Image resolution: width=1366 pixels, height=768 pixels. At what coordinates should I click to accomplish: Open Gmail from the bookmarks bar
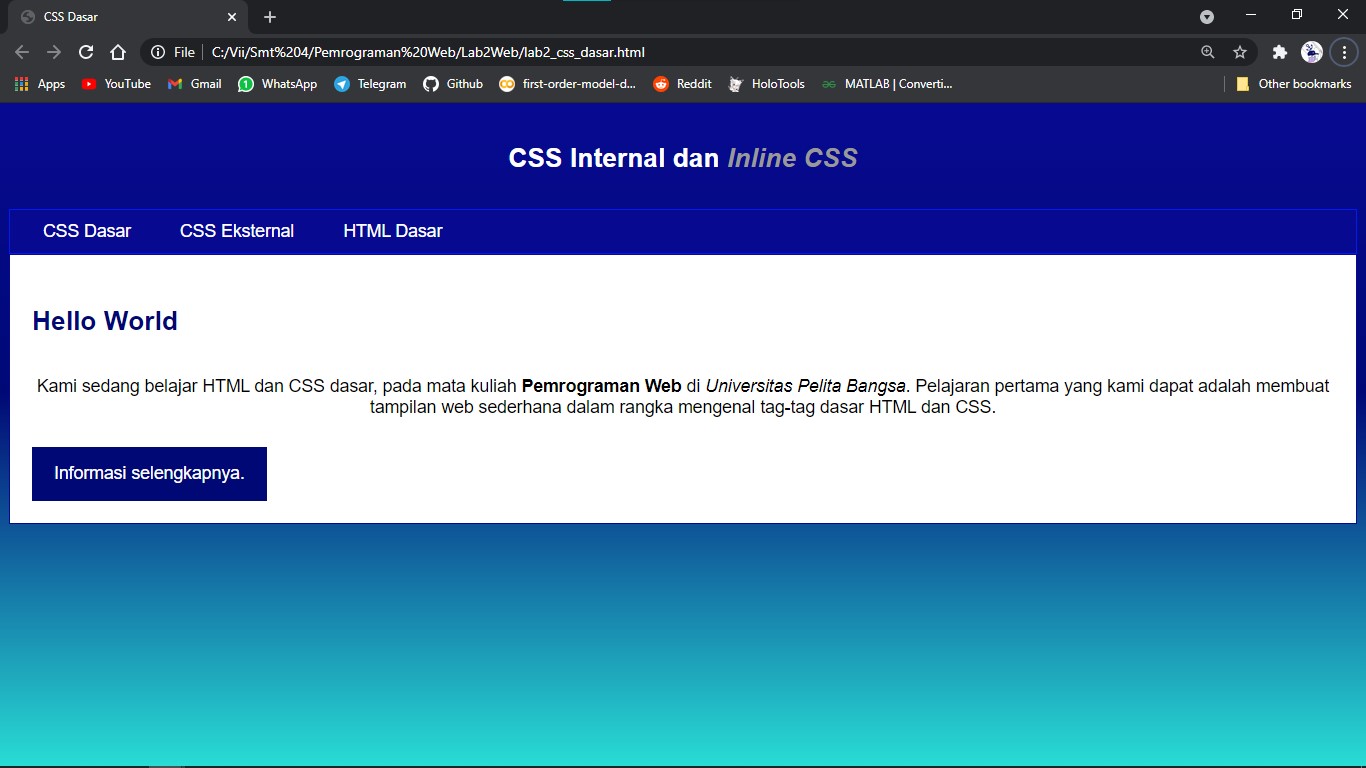[x=194, y=84]
